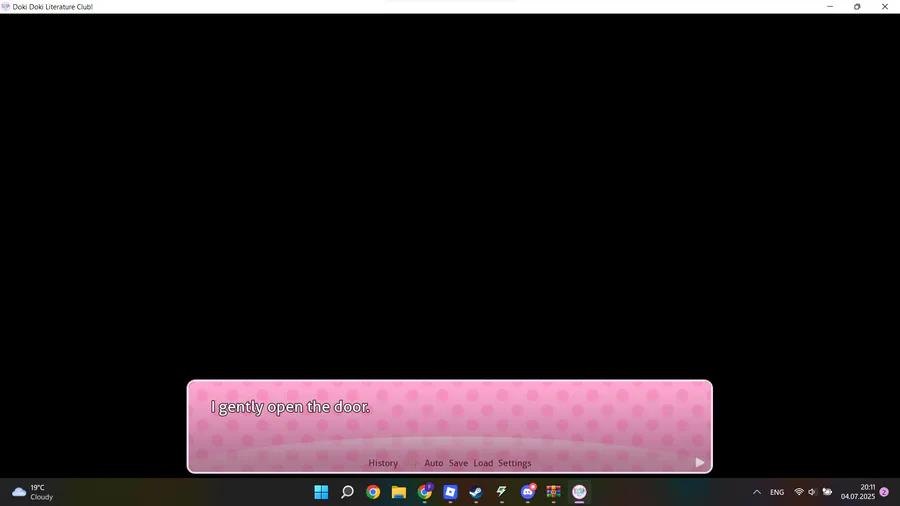Open Roblox from the taskbar

[451, 492]
